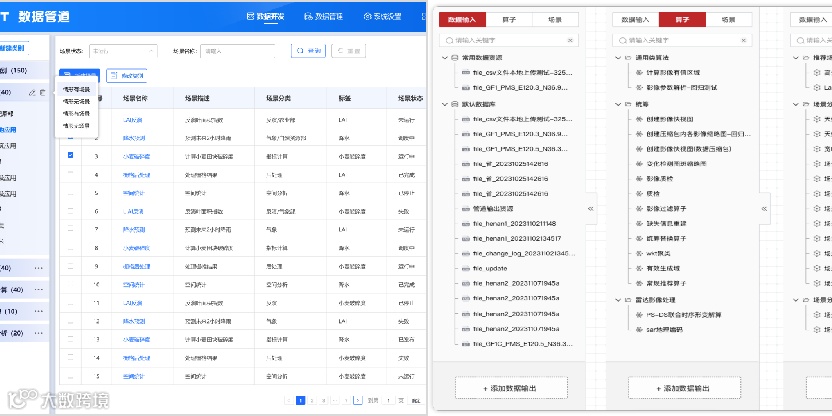Go to the next page with pagination arrow
The width and height of the screenshot is (832, 416).
[x=358, y=401]
